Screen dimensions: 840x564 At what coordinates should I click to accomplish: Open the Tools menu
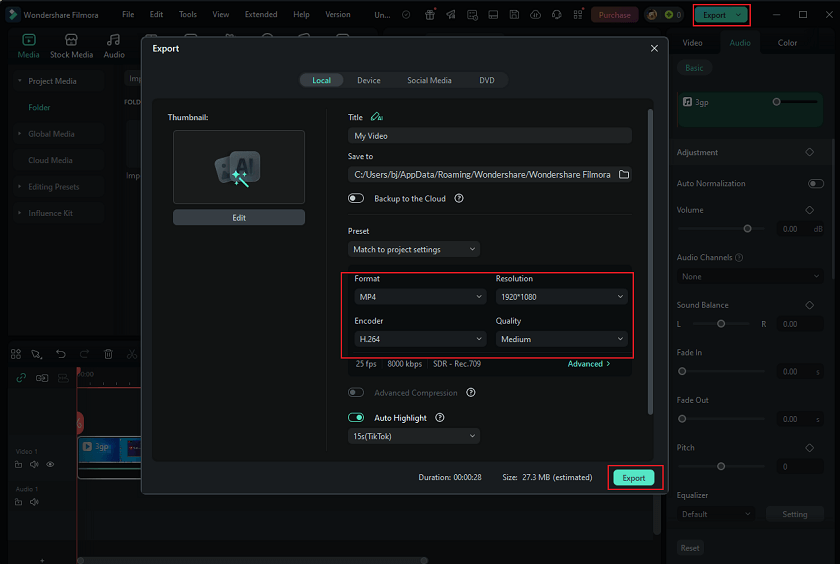pyautogui.click(x=188, y=14)
